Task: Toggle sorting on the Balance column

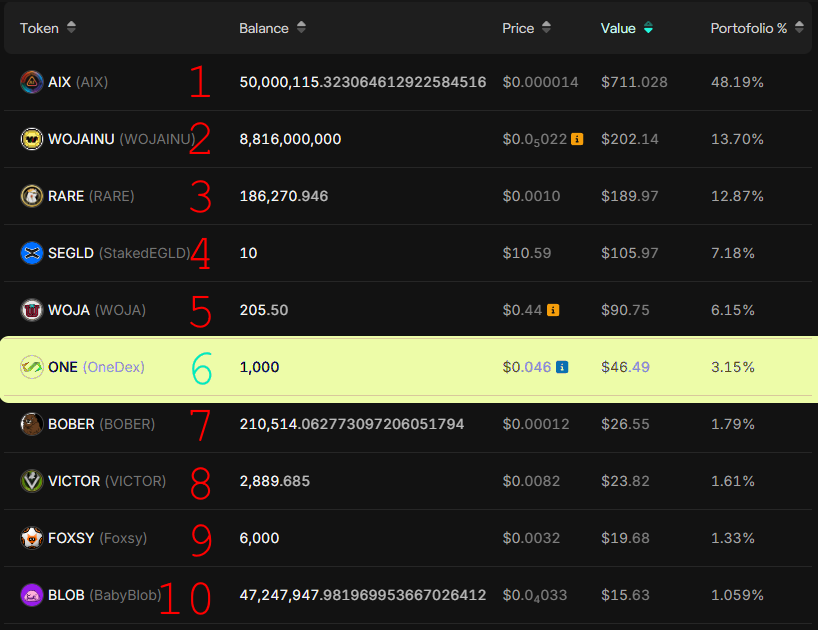Action: (300, 28)
